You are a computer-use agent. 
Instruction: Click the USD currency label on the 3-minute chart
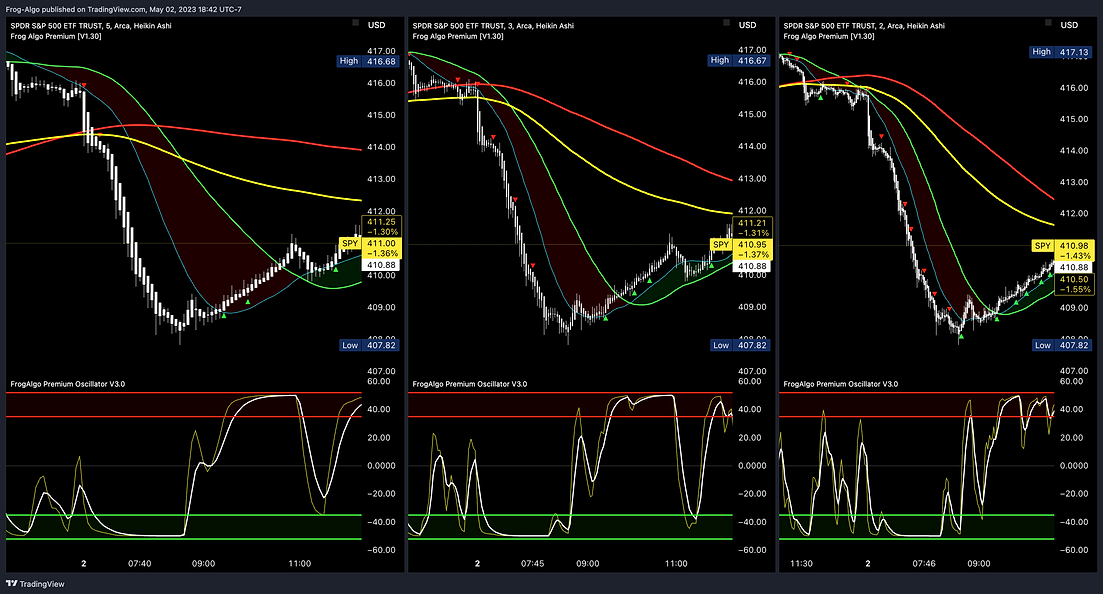(x=748, y=25)
